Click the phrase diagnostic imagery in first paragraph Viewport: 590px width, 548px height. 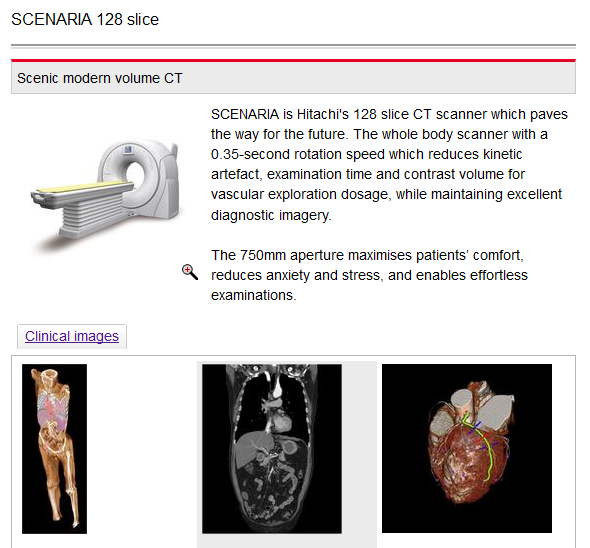[271, 215]
